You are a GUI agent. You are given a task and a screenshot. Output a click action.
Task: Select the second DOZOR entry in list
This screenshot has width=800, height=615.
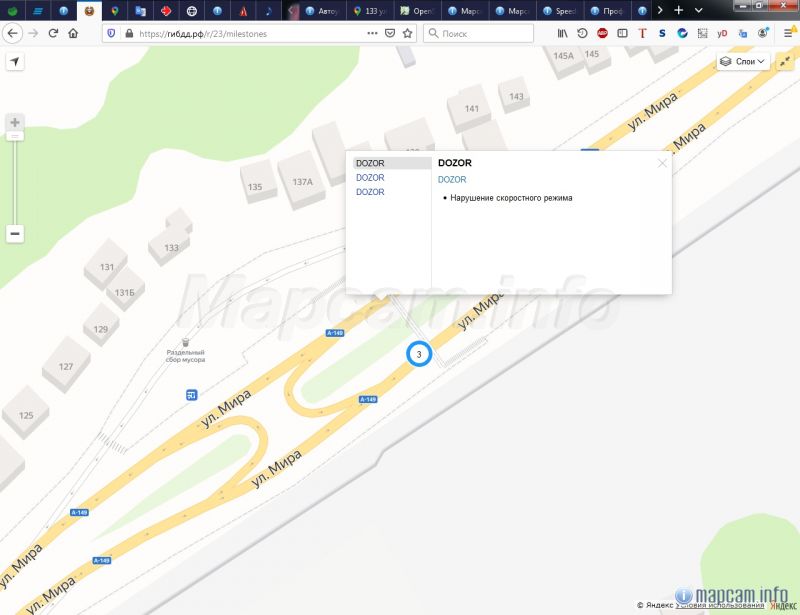370,177
